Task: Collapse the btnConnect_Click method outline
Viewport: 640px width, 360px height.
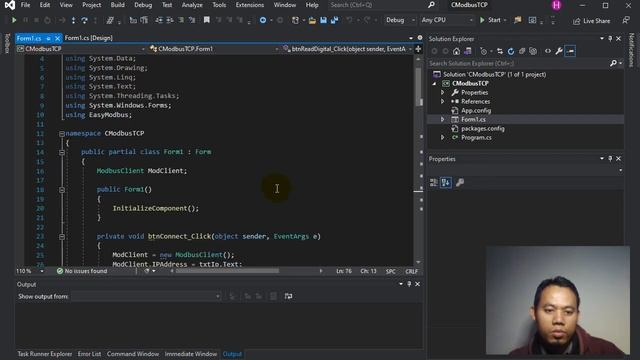Action: 62,236
